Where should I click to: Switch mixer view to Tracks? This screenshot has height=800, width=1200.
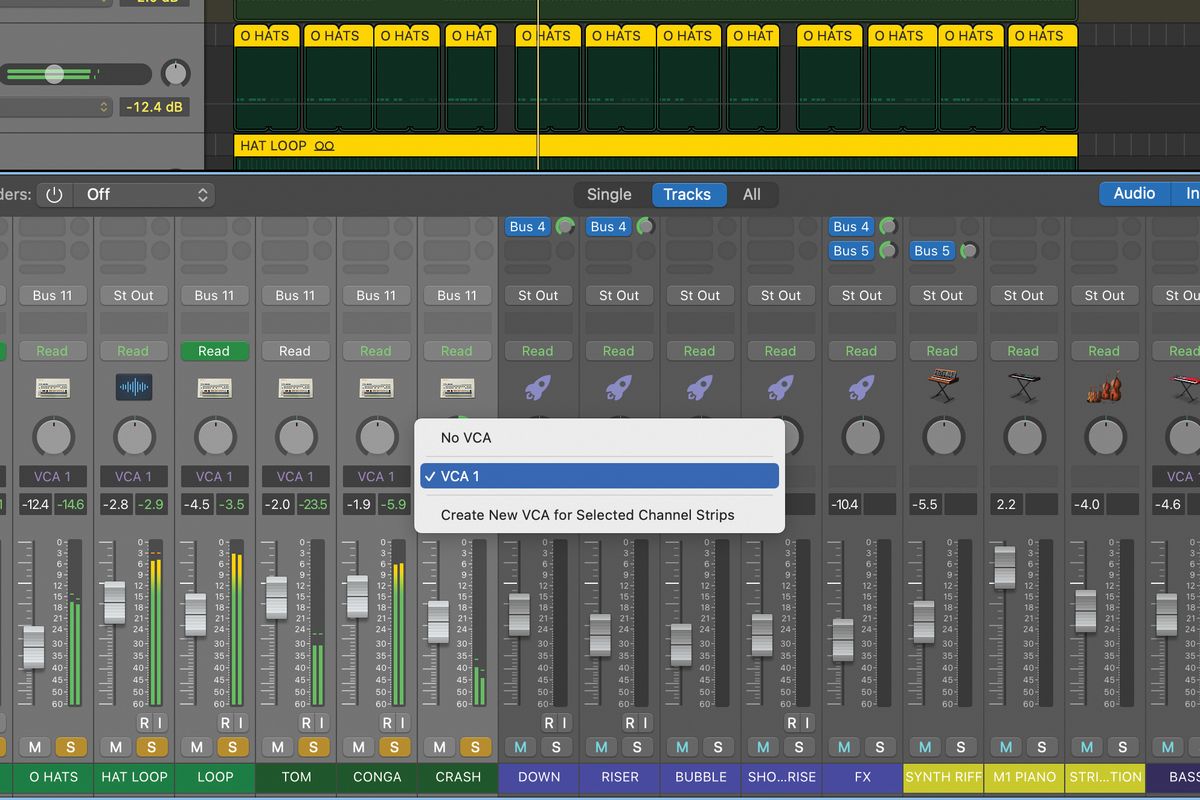687,195
